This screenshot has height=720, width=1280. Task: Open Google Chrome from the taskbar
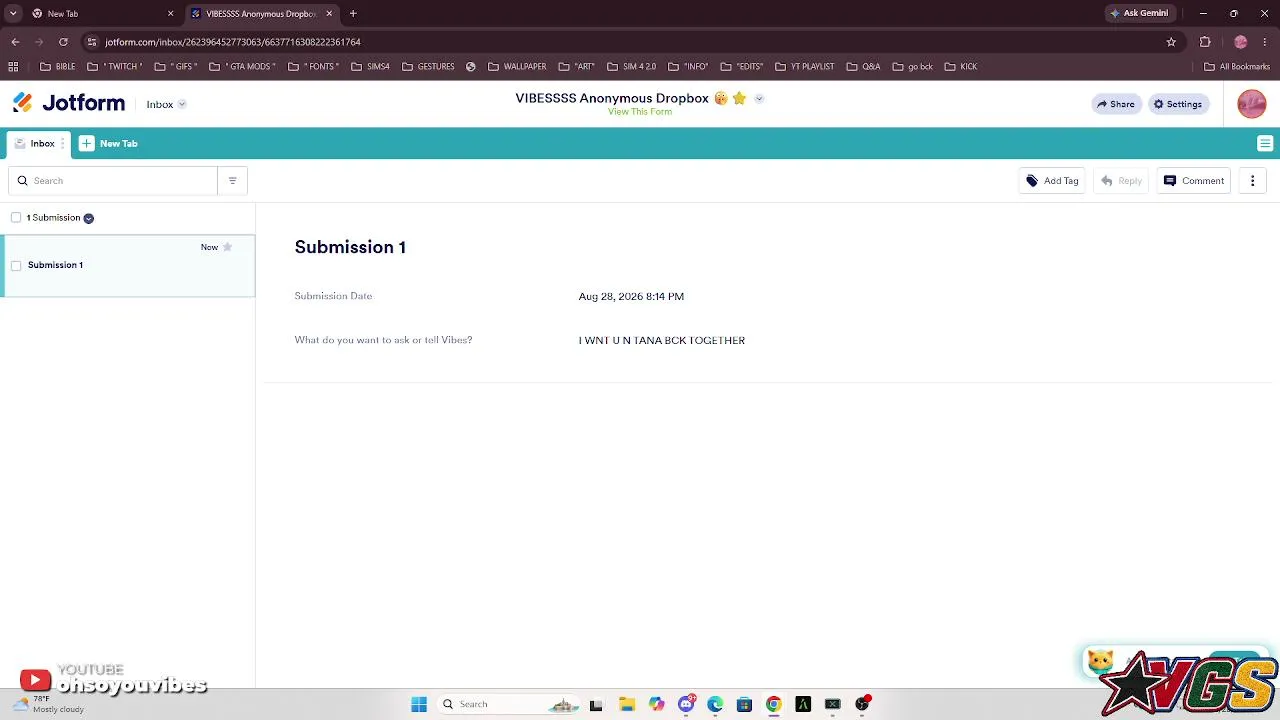coord(774,705)
